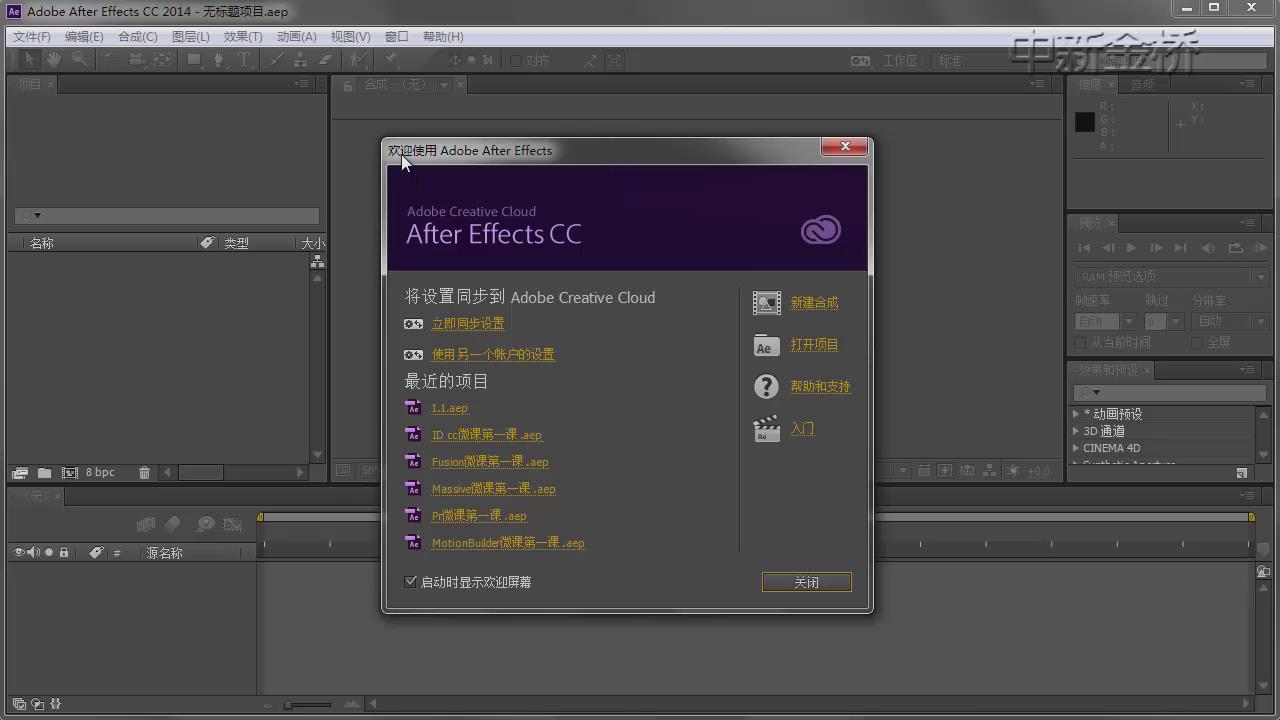Open the composition selector dropdown arrow
Viewport: 1280px width, 720px height.
tap(444, 85)
